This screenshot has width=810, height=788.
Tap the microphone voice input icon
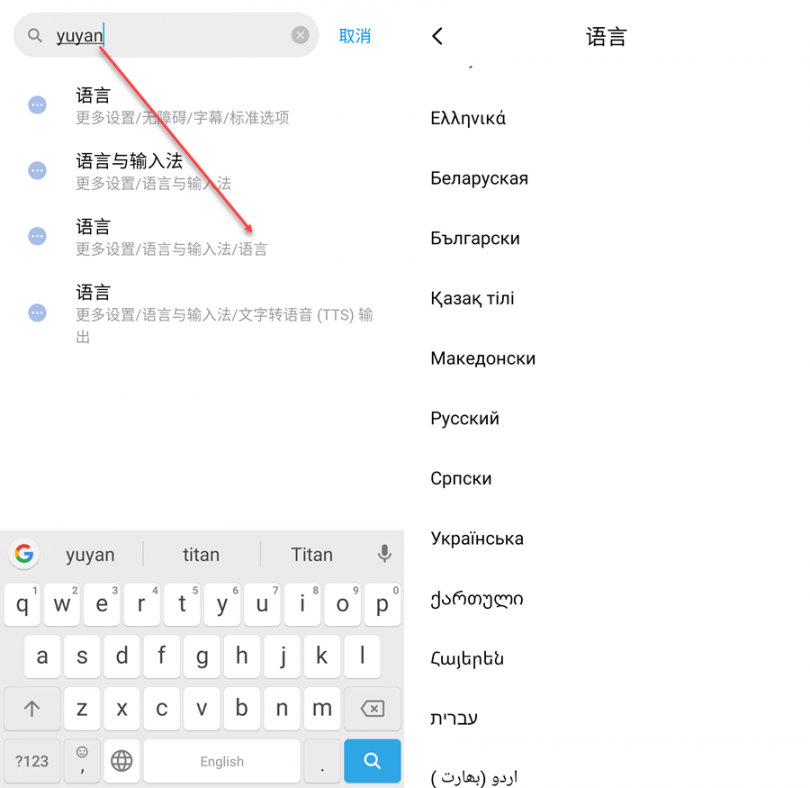[384, 554]
